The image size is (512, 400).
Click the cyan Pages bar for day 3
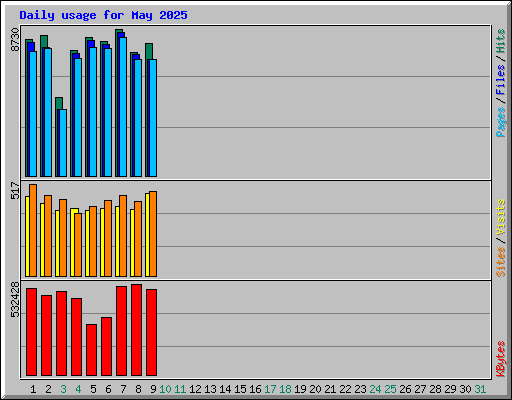63,143
